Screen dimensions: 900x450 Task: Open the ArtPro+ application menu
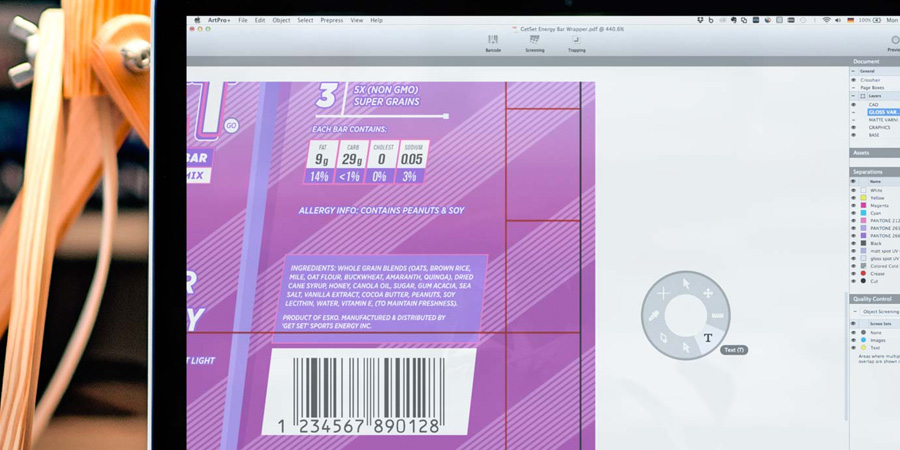click(x=219, y=20)
